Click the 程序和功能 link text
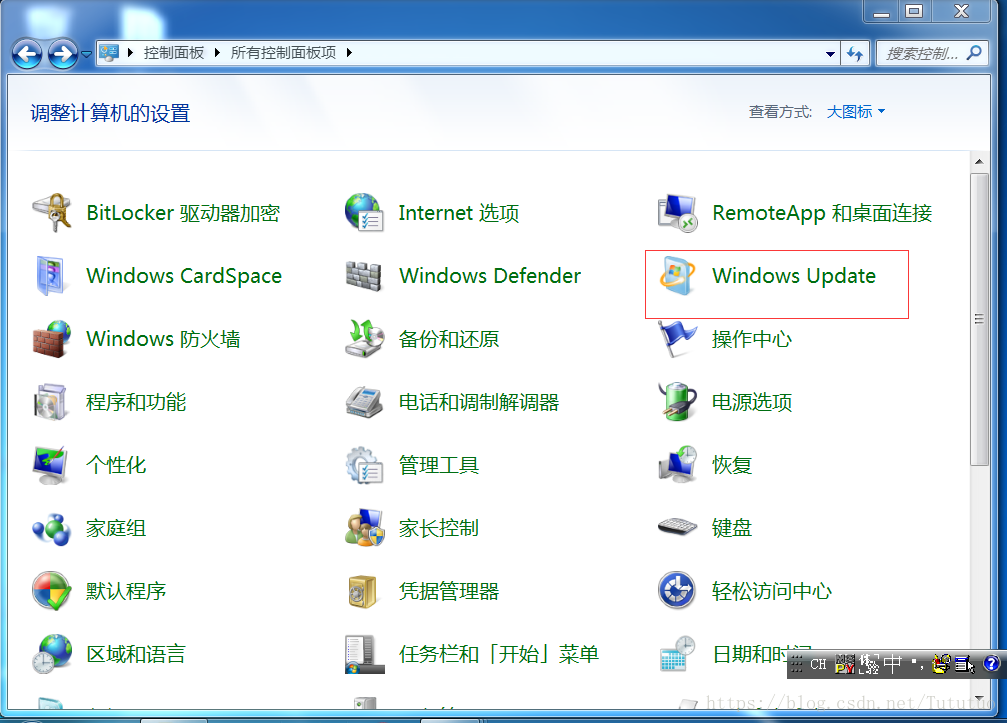The height and width of the screenshot is (723, 1007). pos(136,402)
